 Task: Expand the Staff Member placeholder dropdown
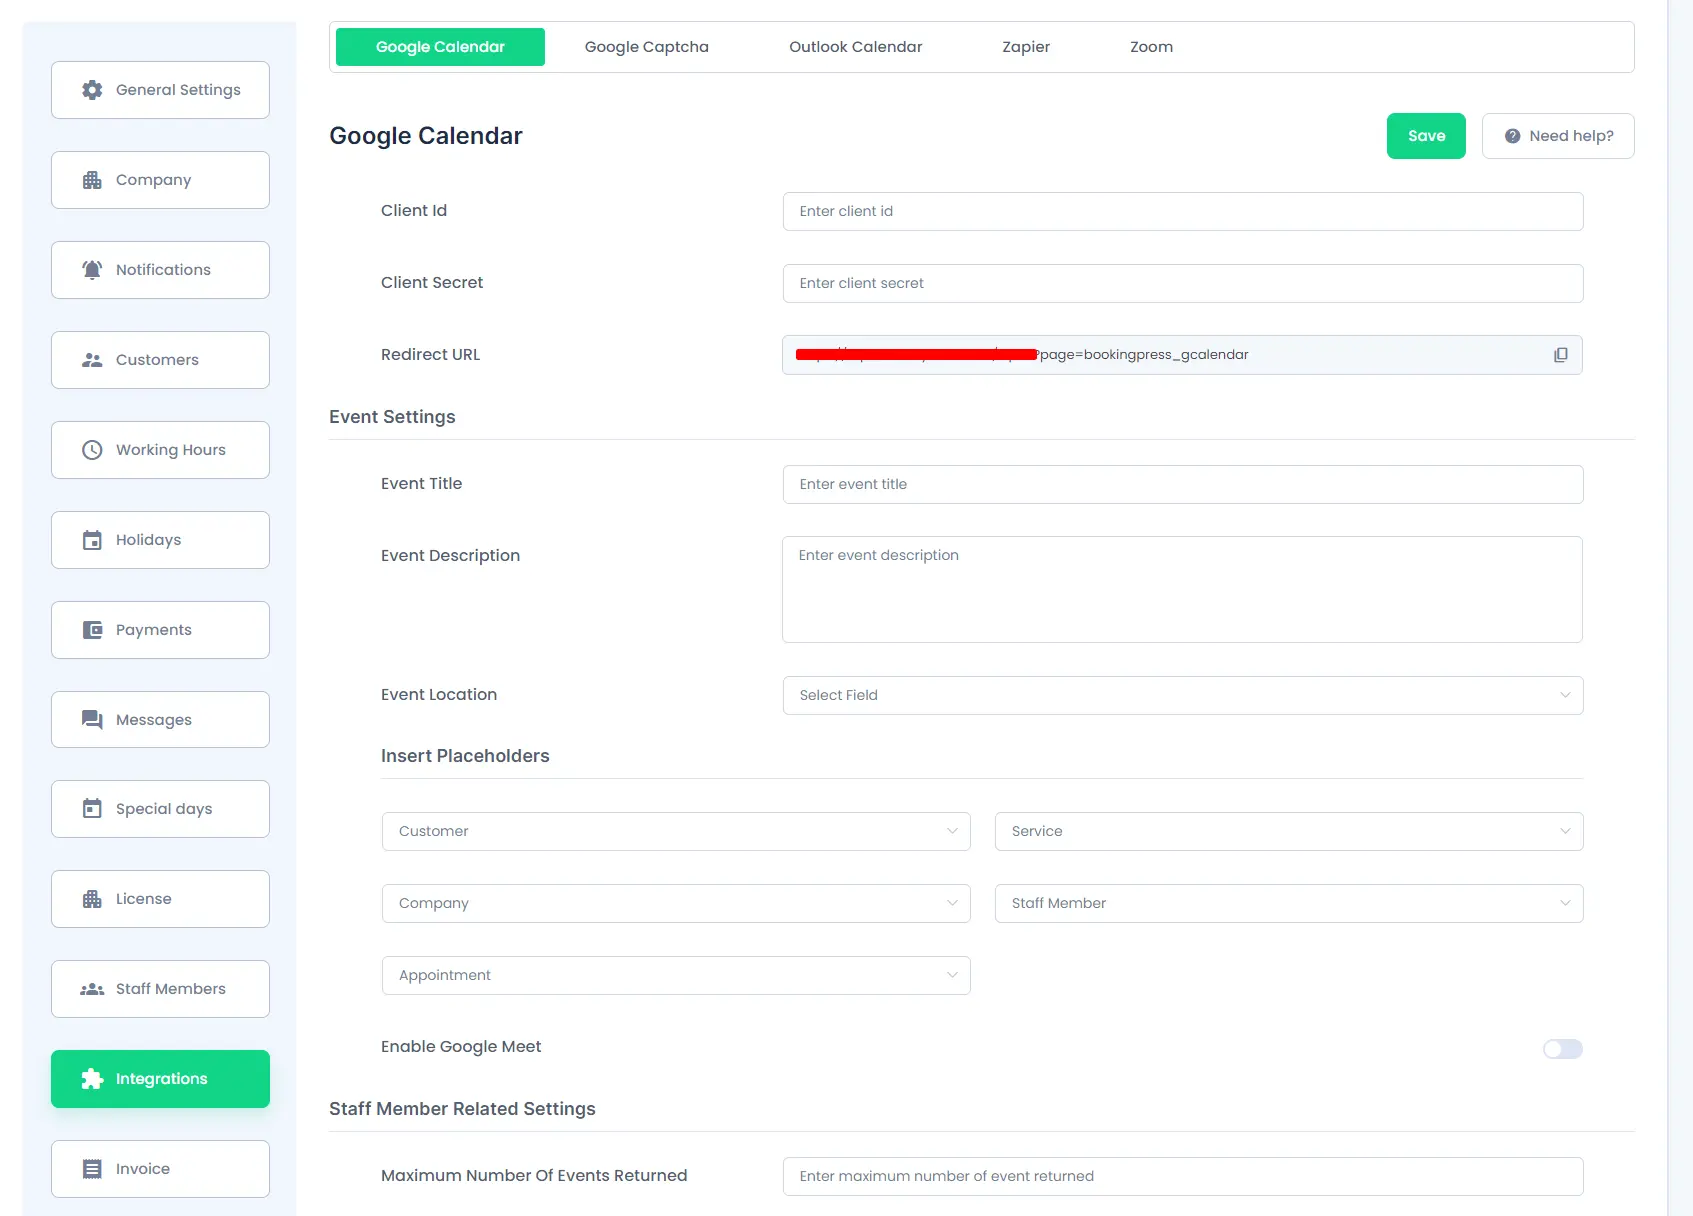1289,903
